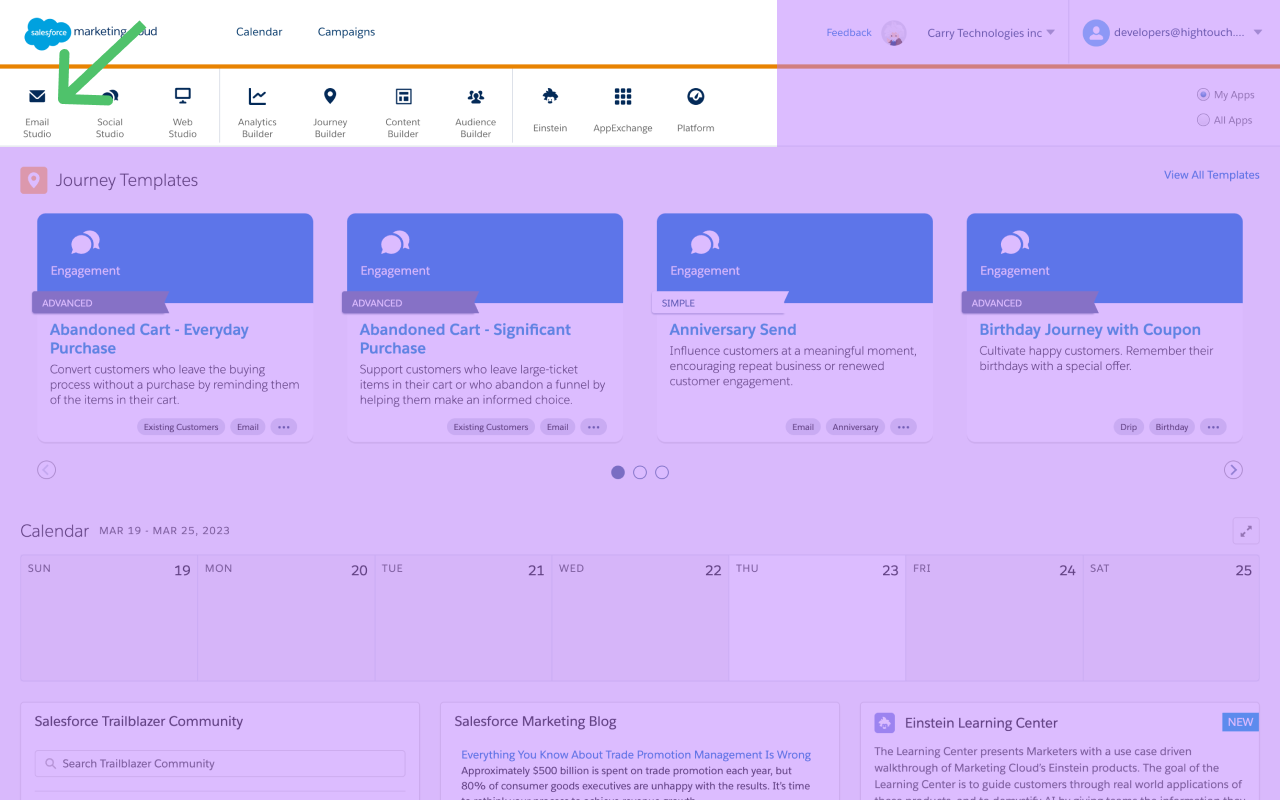The height and width of the screenshot is (801, 1280).
Task: Select second carousel page dot
Action: pyautogui.click(x=640, y=472)
